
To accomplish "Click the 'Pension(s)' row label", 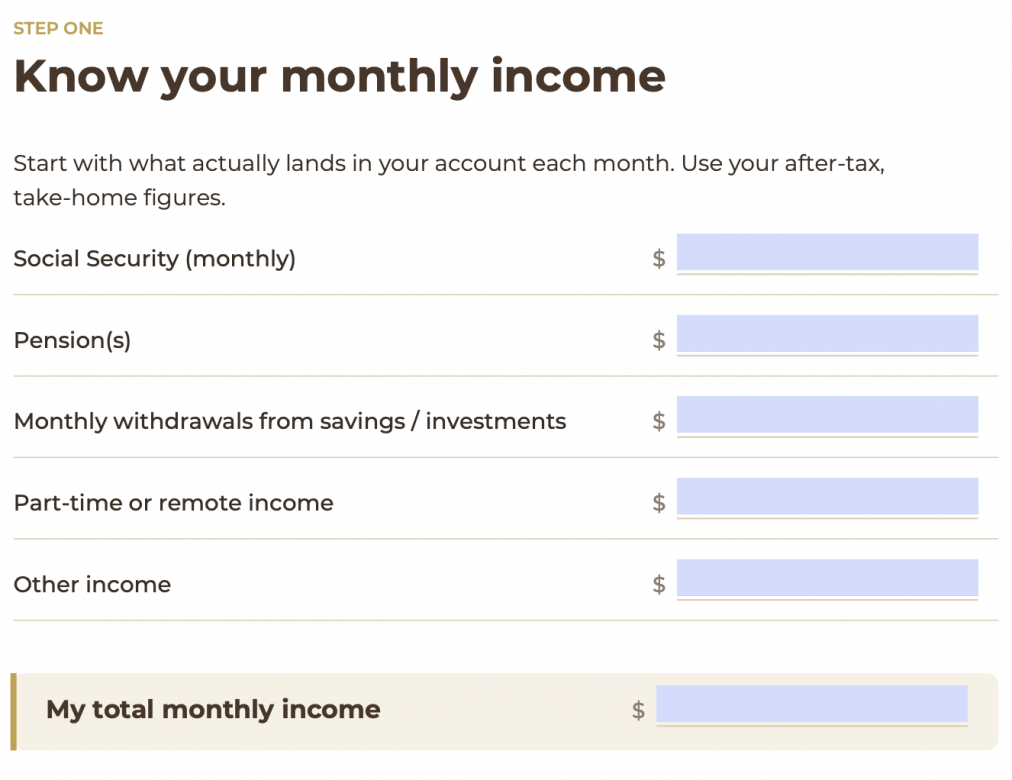I will click(72, 340).
